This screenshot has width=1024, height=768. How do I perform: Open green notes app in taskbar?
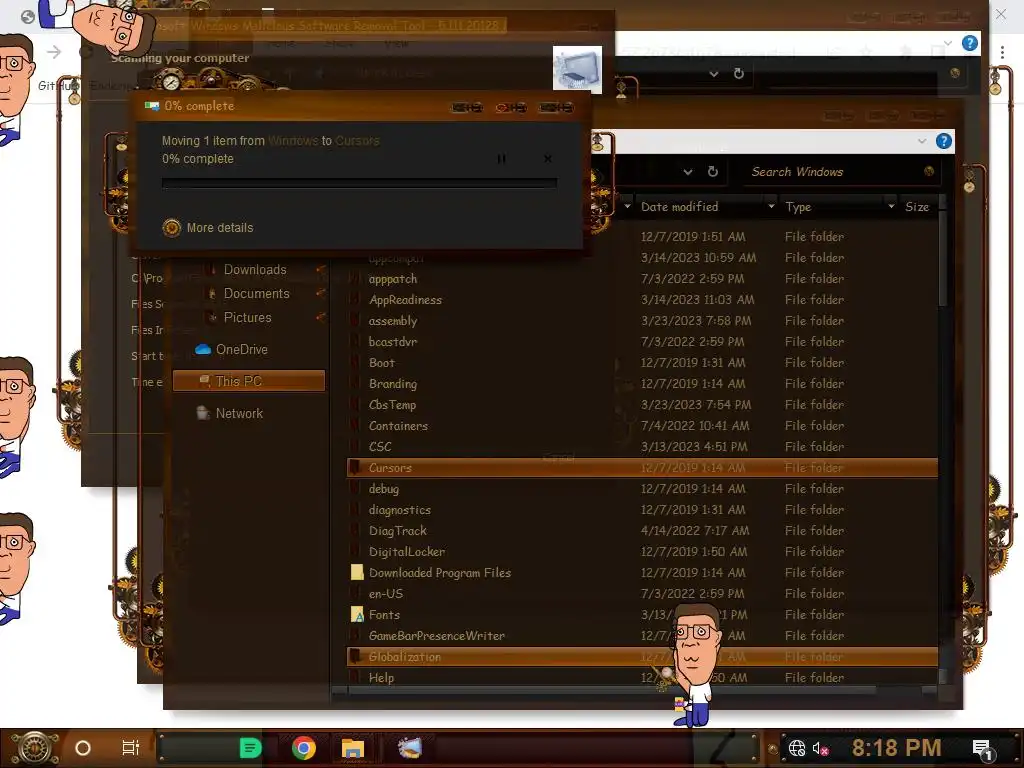(250, 748)
